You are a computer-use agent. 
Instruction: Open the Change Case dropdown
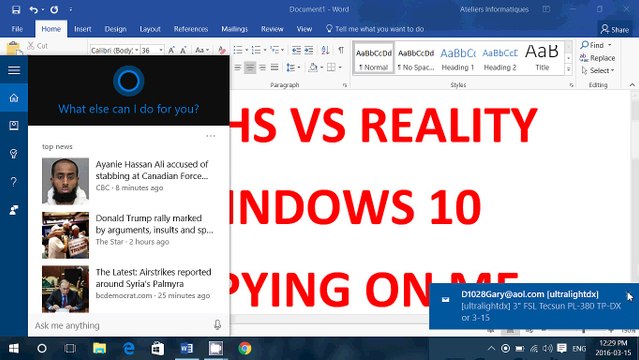202,50
